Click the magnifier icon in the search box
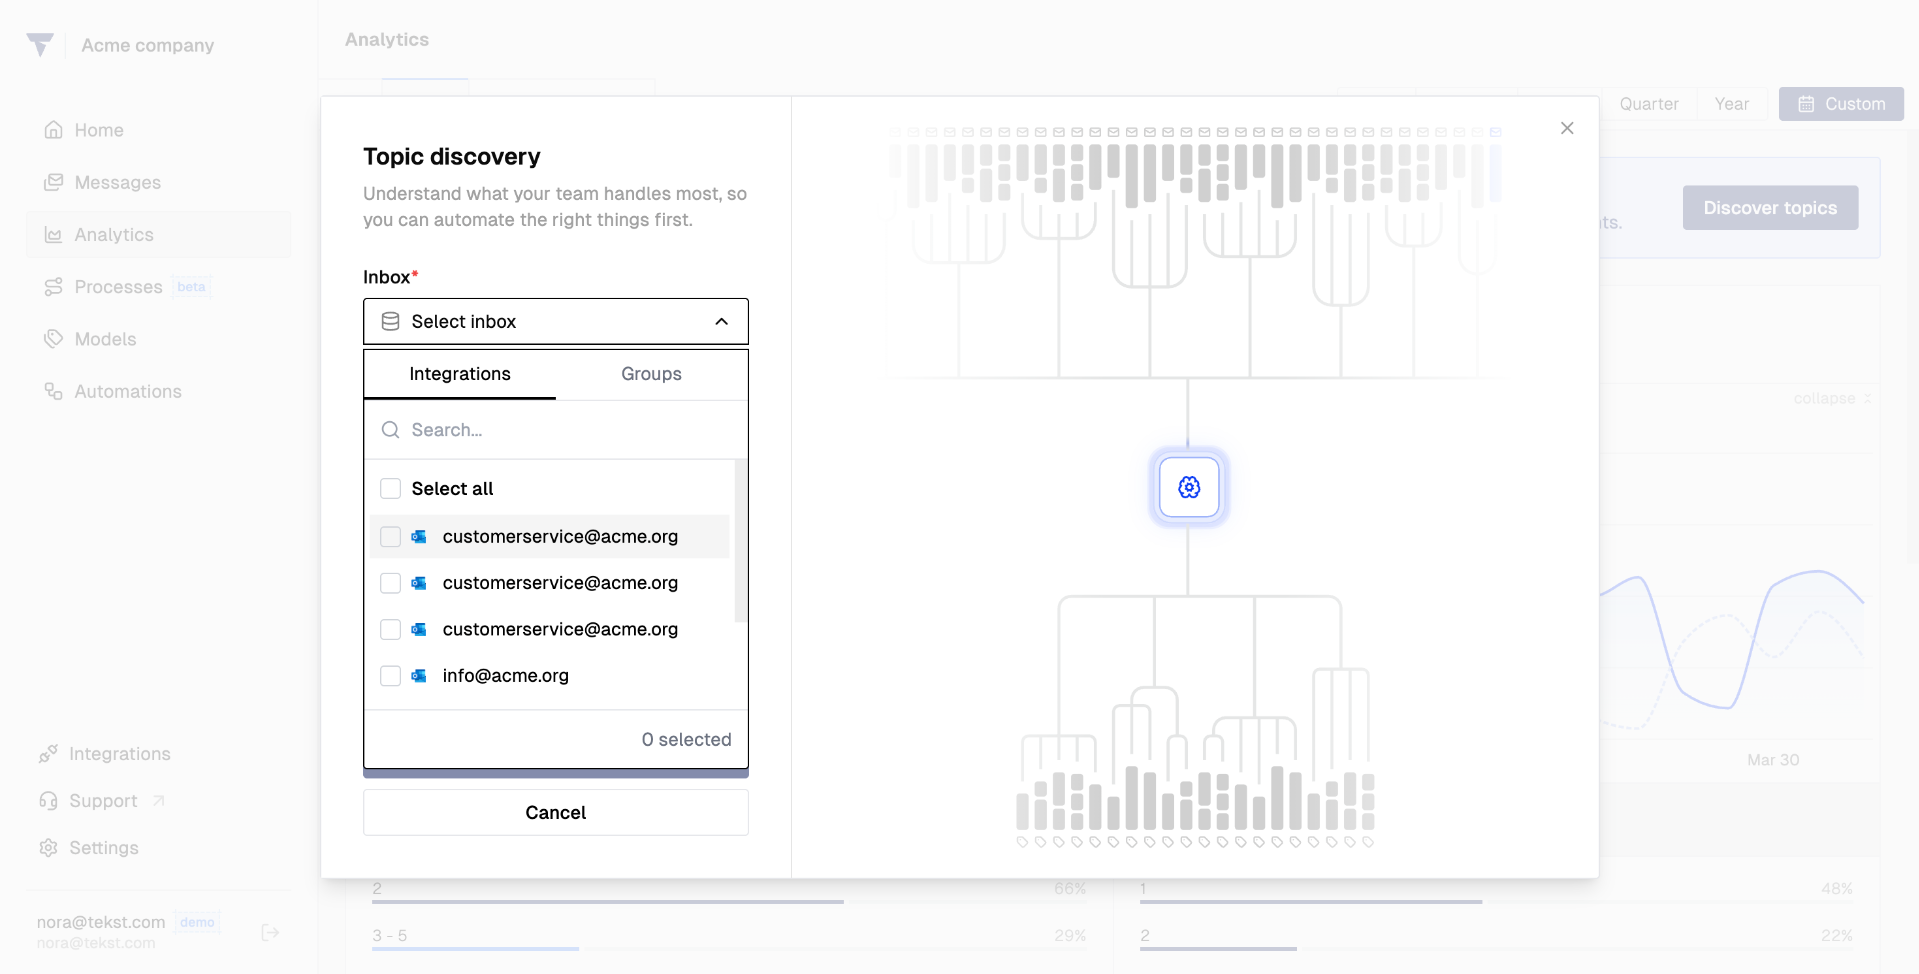The width and height of the screenshot is (1919, 974). pos(391,430)
